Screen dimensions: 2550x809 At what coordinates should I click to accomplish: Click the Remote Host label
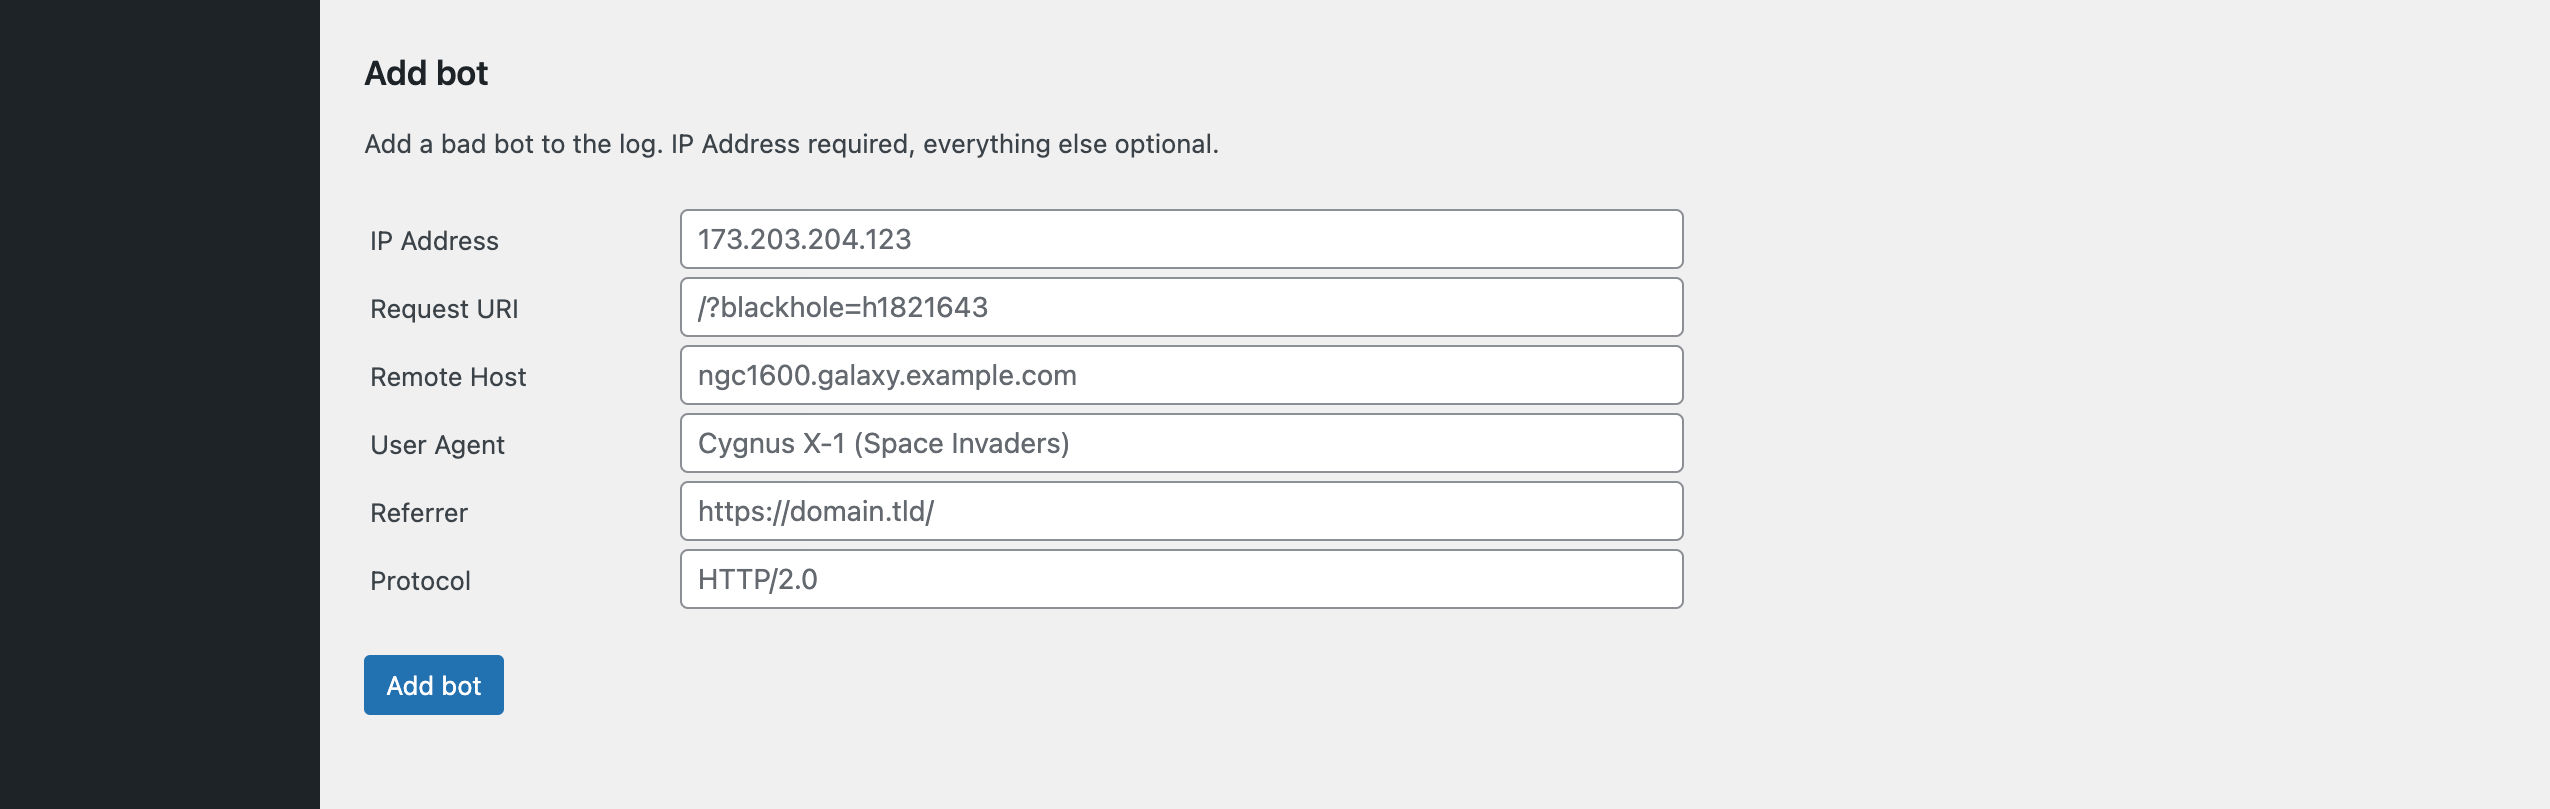(448, 377)
